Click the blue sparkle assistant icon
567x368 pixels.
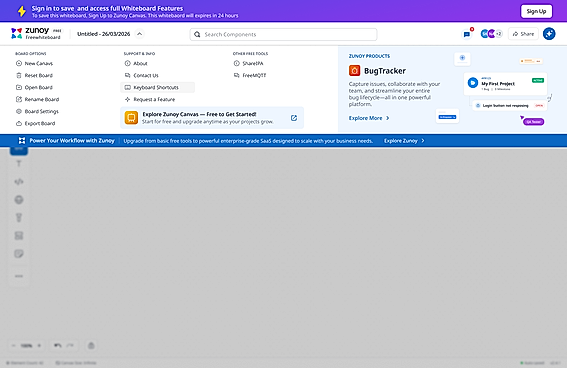pyautogui.click(x=549, y=34)
